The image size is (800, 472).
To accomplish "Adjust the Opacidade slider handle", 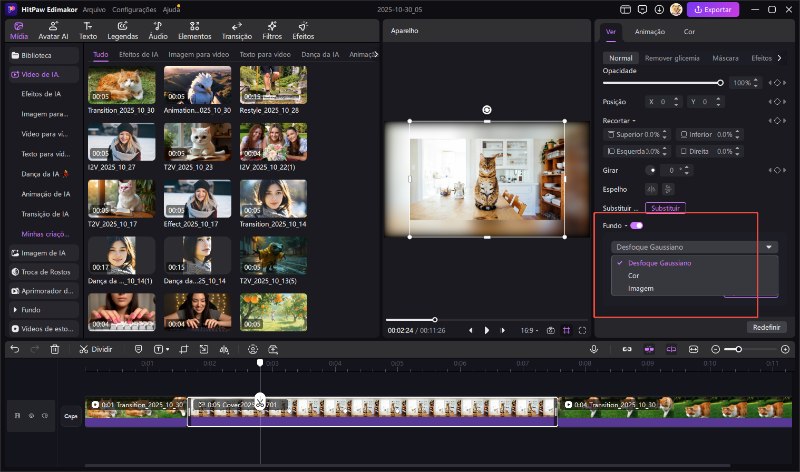I will (x=720, y=83).
